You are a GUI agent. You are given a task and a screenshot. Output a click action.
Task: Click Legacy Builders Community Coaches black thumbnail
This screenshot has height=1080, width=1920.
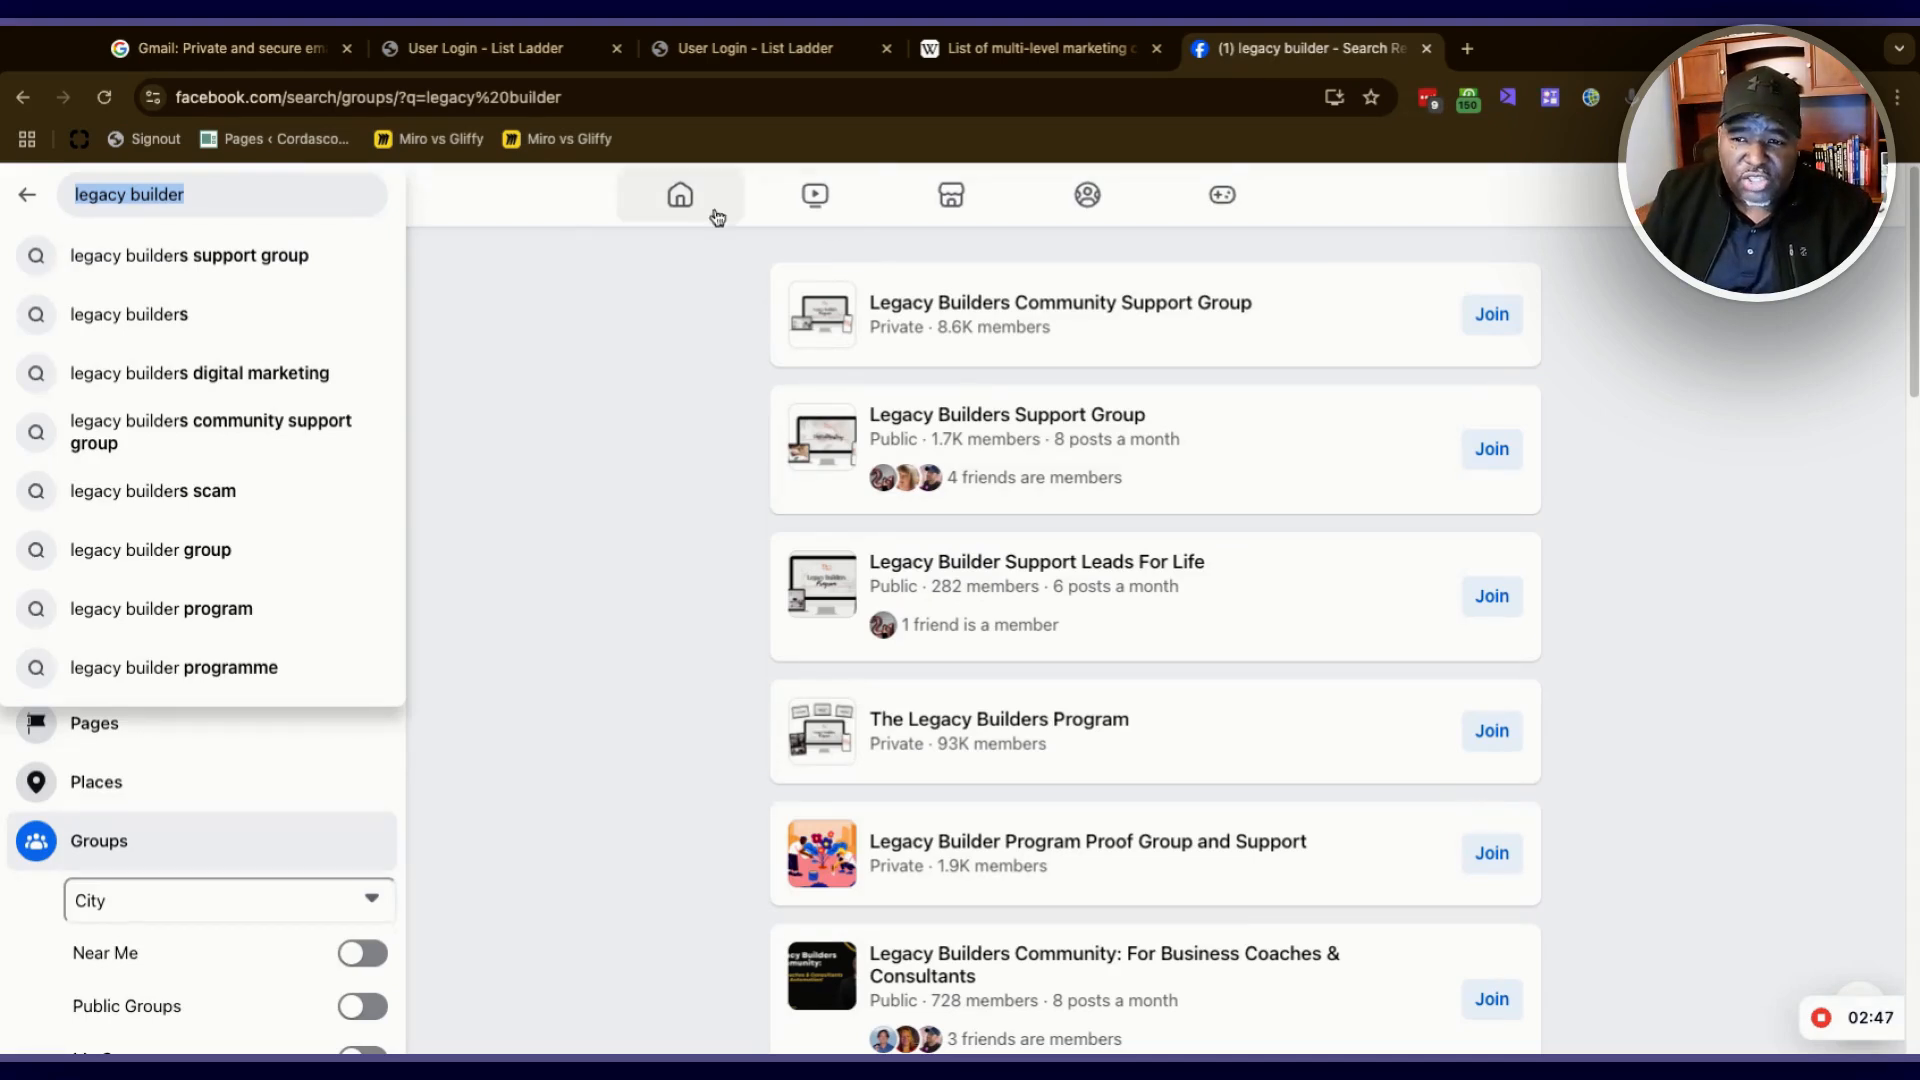pyautogui.click(x=822, y=976)
